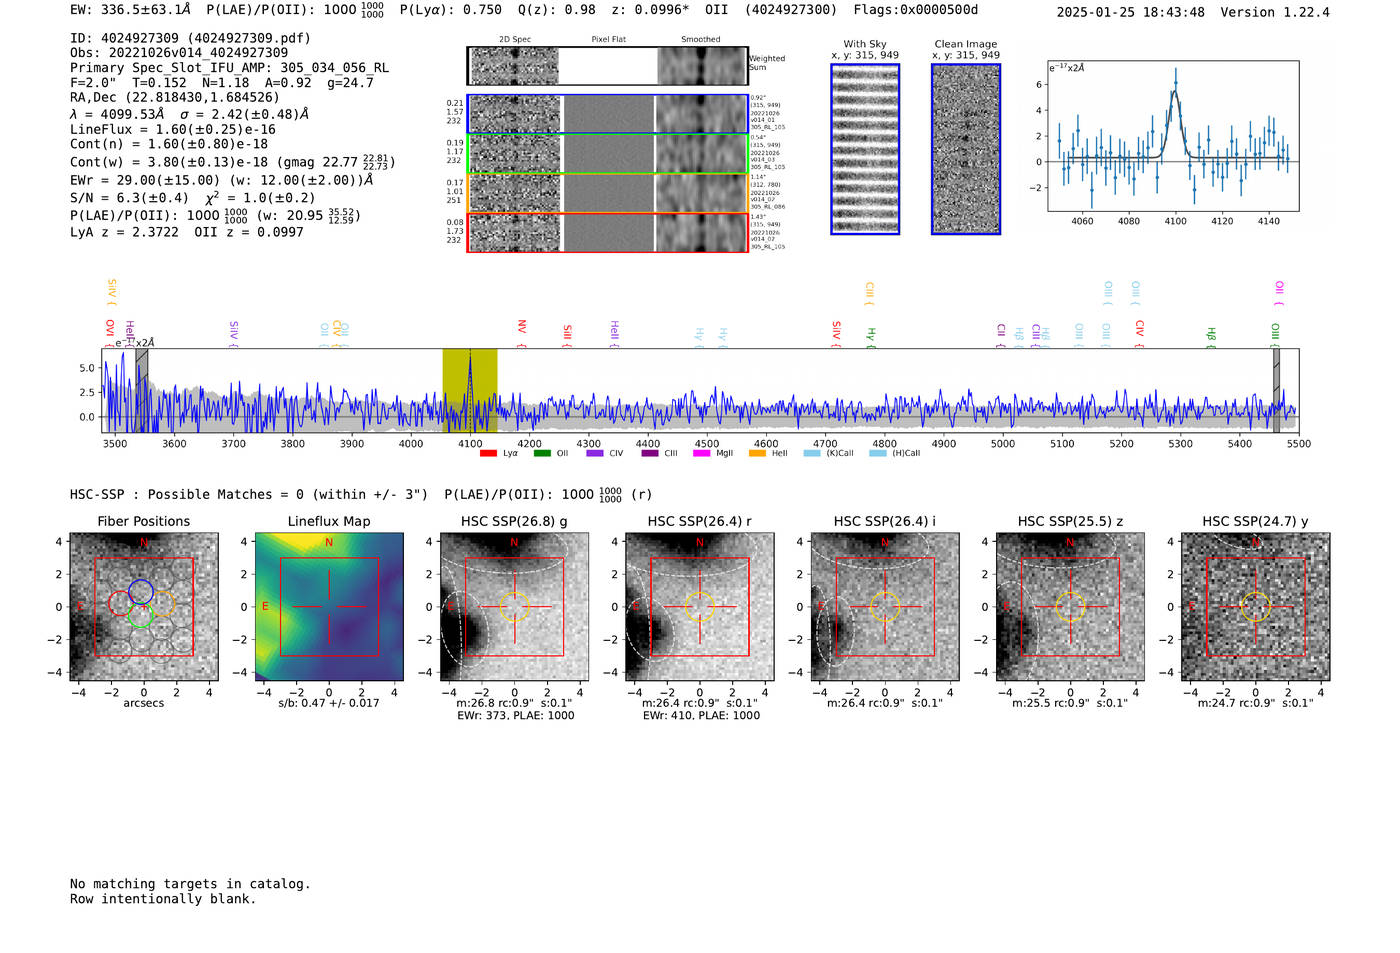Click the Version 1.22.4 label
This screenshot has width=1400, height=953.
(x=1276, y=12)
